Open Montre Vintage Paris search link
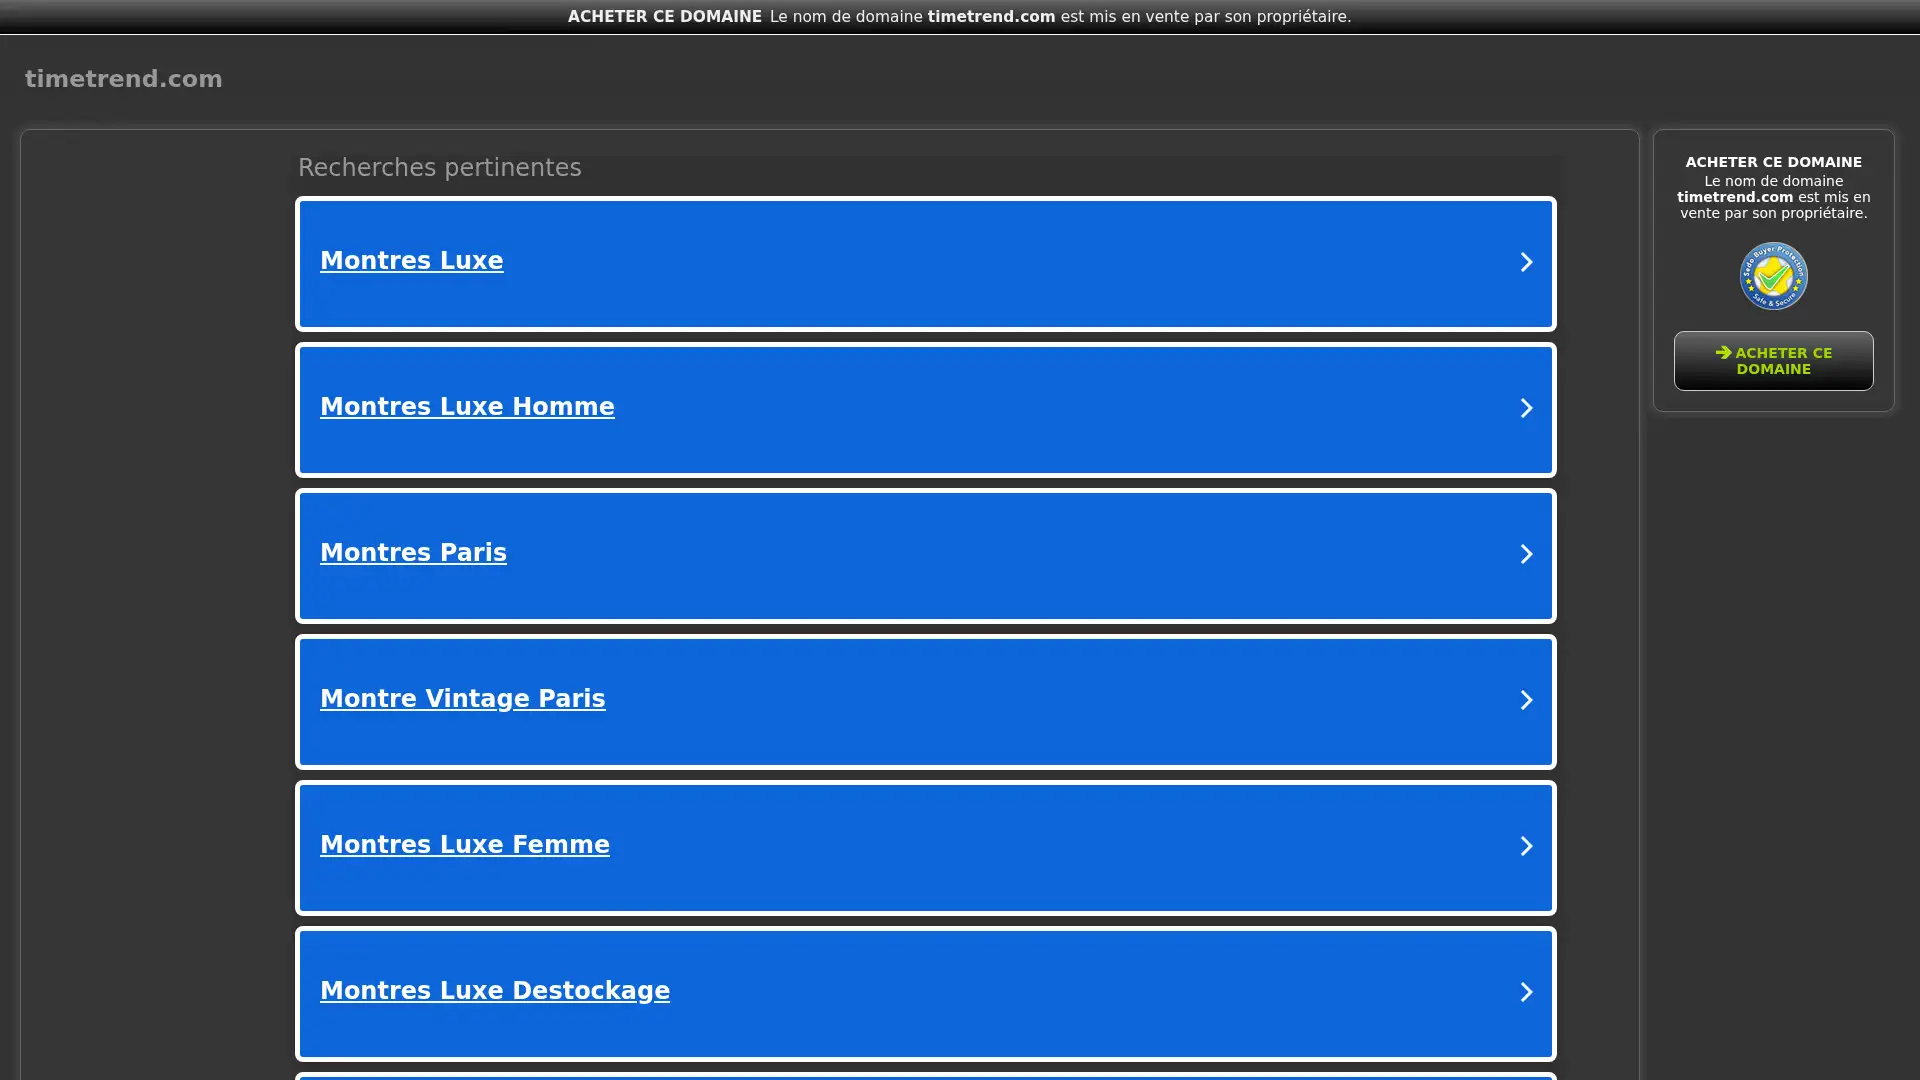 point(462,699)
